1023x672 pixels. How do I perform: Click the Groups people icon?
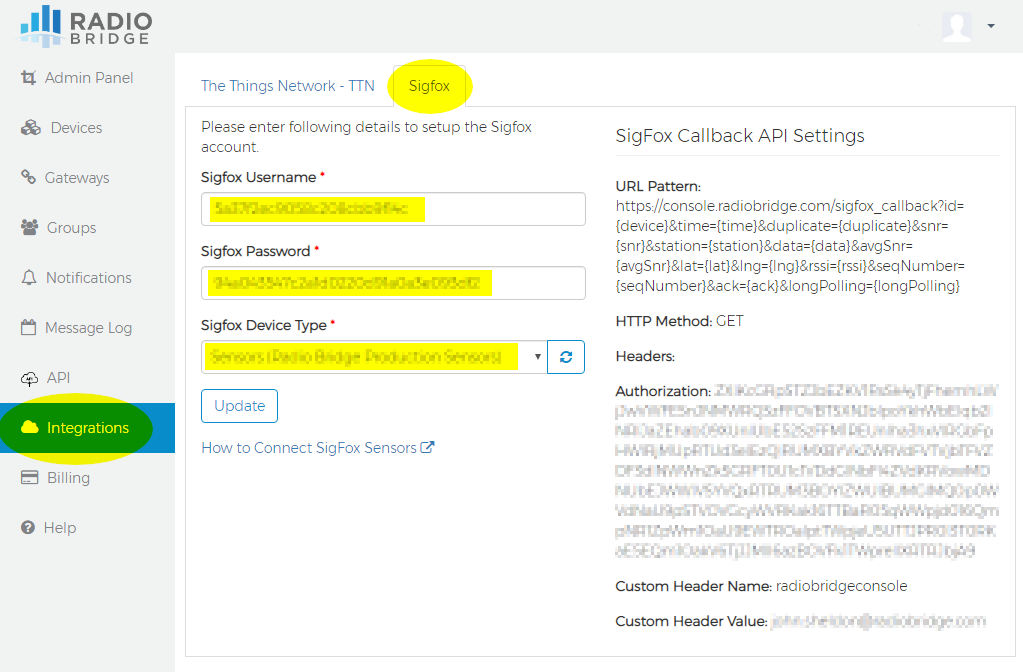click(x=29, y=227)
